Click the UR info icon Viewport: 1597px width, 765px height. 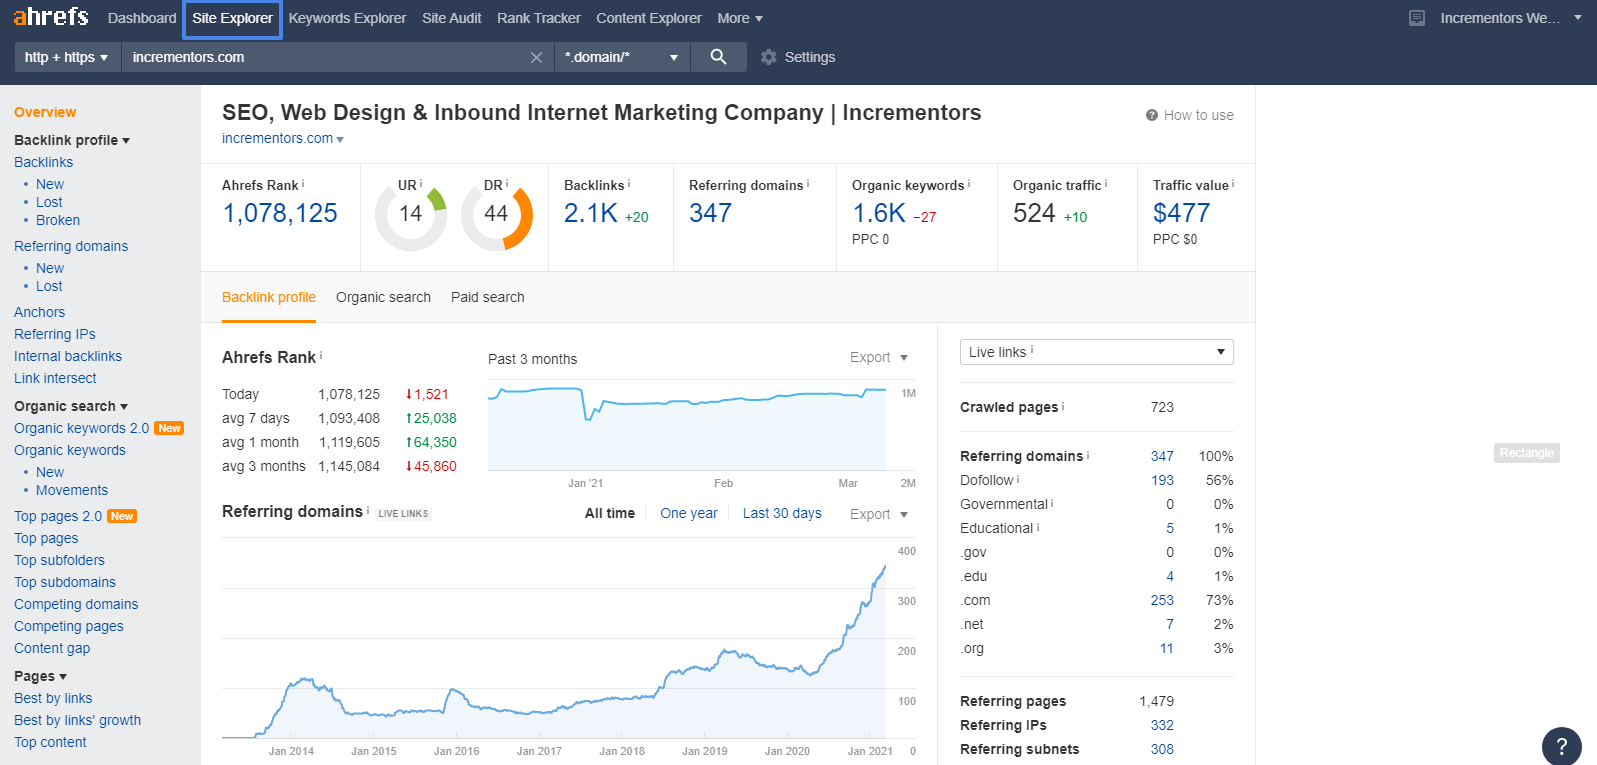[421, 184]
